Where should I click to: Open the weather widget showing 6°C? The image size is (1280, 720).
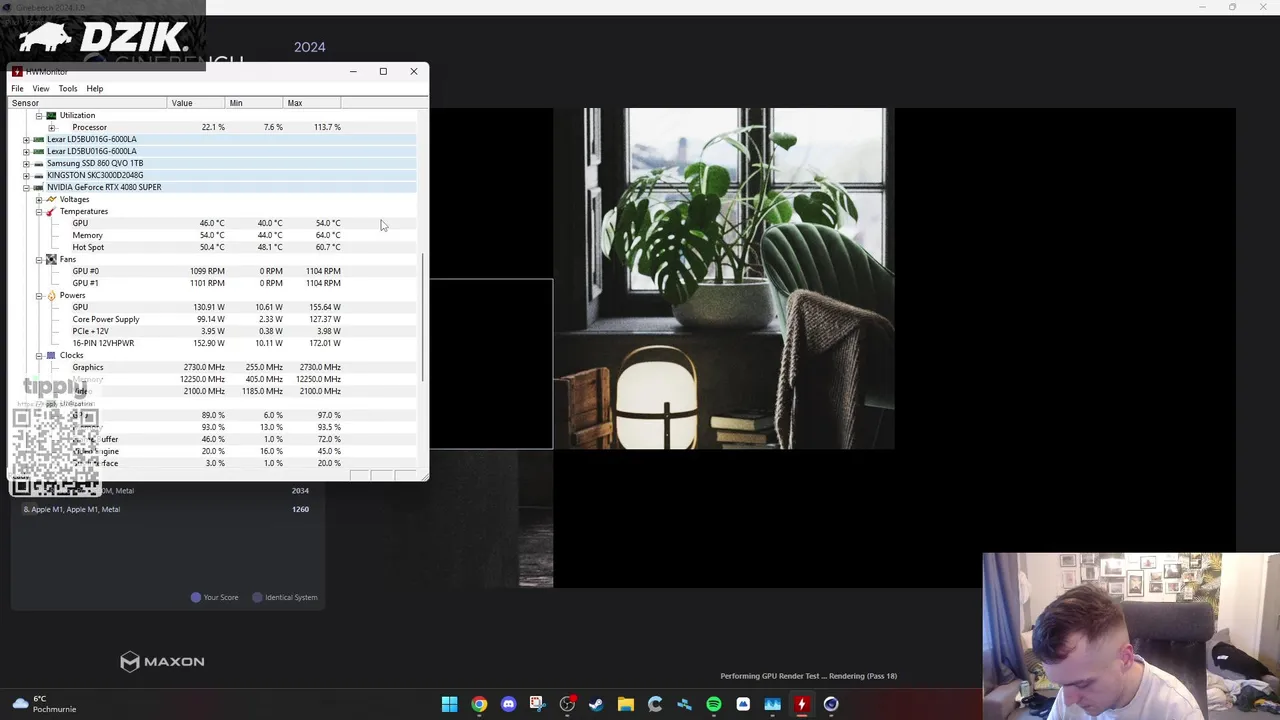44,704
